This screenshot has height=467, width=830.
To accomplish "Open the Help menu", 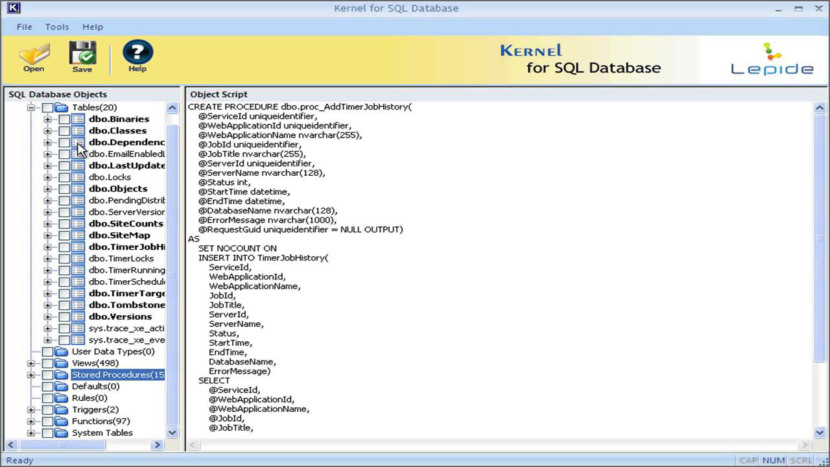I will [x=93, y=27].
